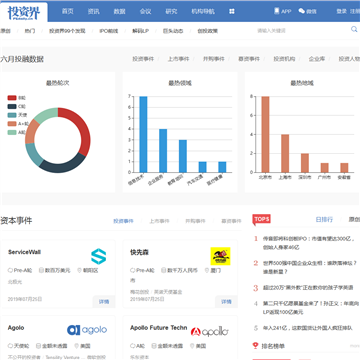Screen dimensions: 360x360
Task: Open the 巨头动态 link
Action: (173, 31)
